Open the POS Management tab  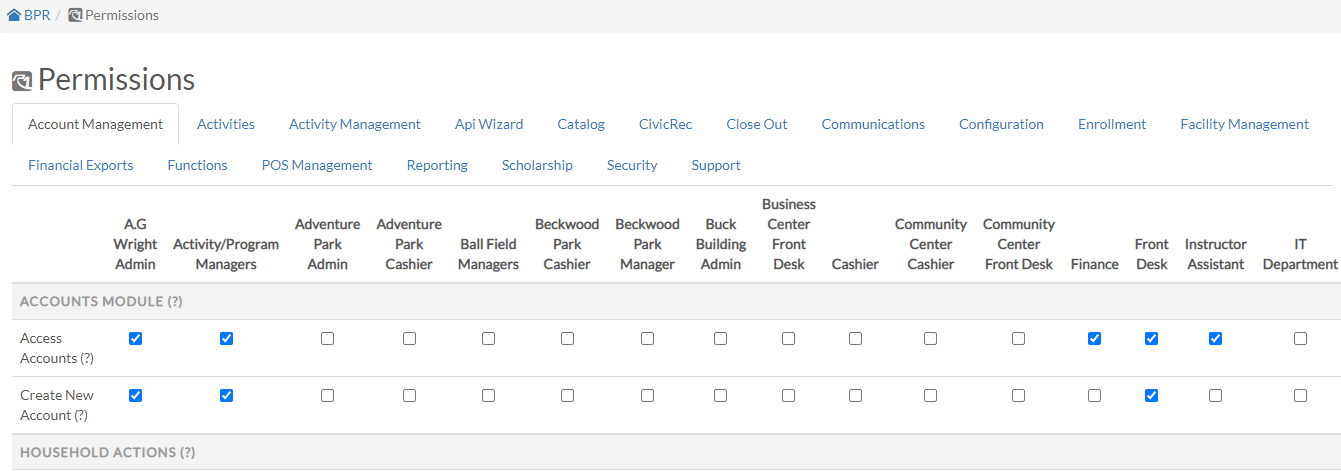(317, 165)
